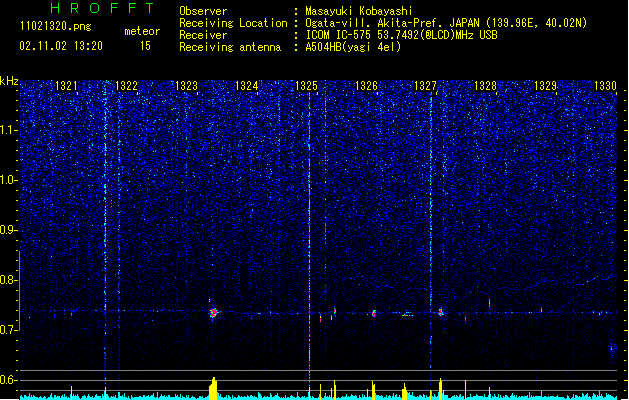This screenshot has width=629, height=400.
Task: Select the file name 11021320.png
Action: pyautogui.click(x=56, y=26)
